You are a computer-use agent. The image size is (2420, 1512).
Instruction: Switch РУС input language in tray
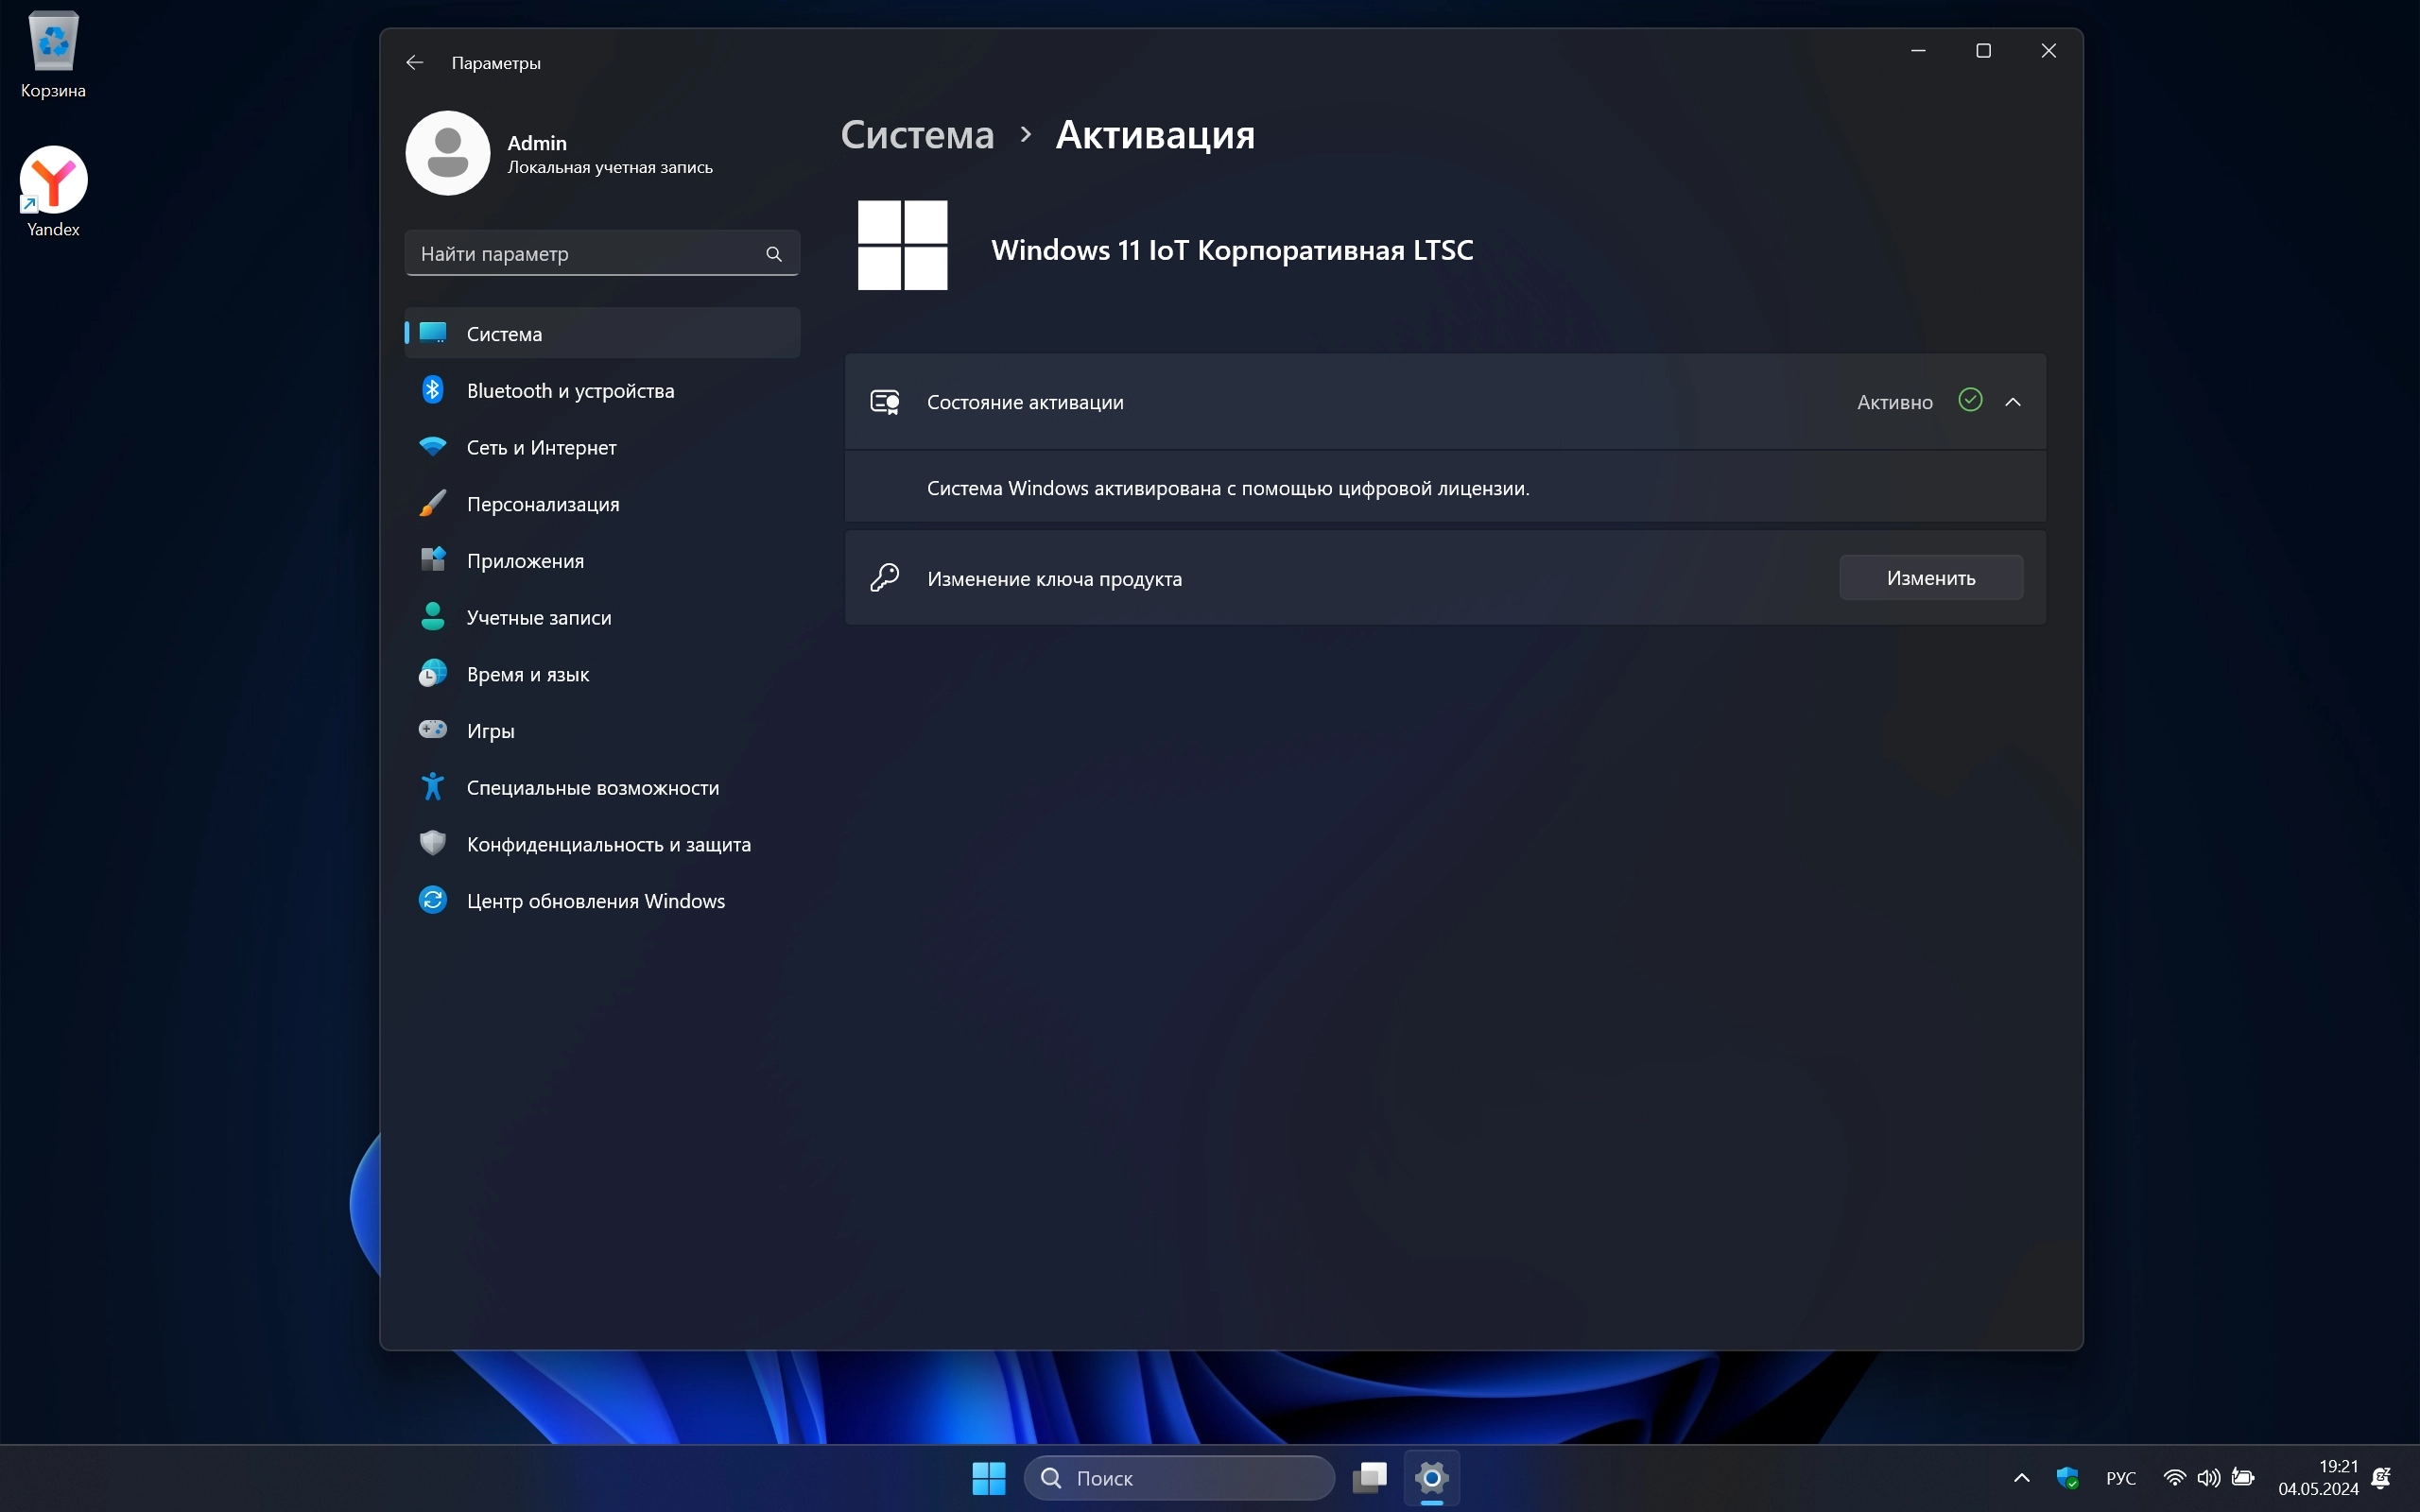[2120, 1478]
